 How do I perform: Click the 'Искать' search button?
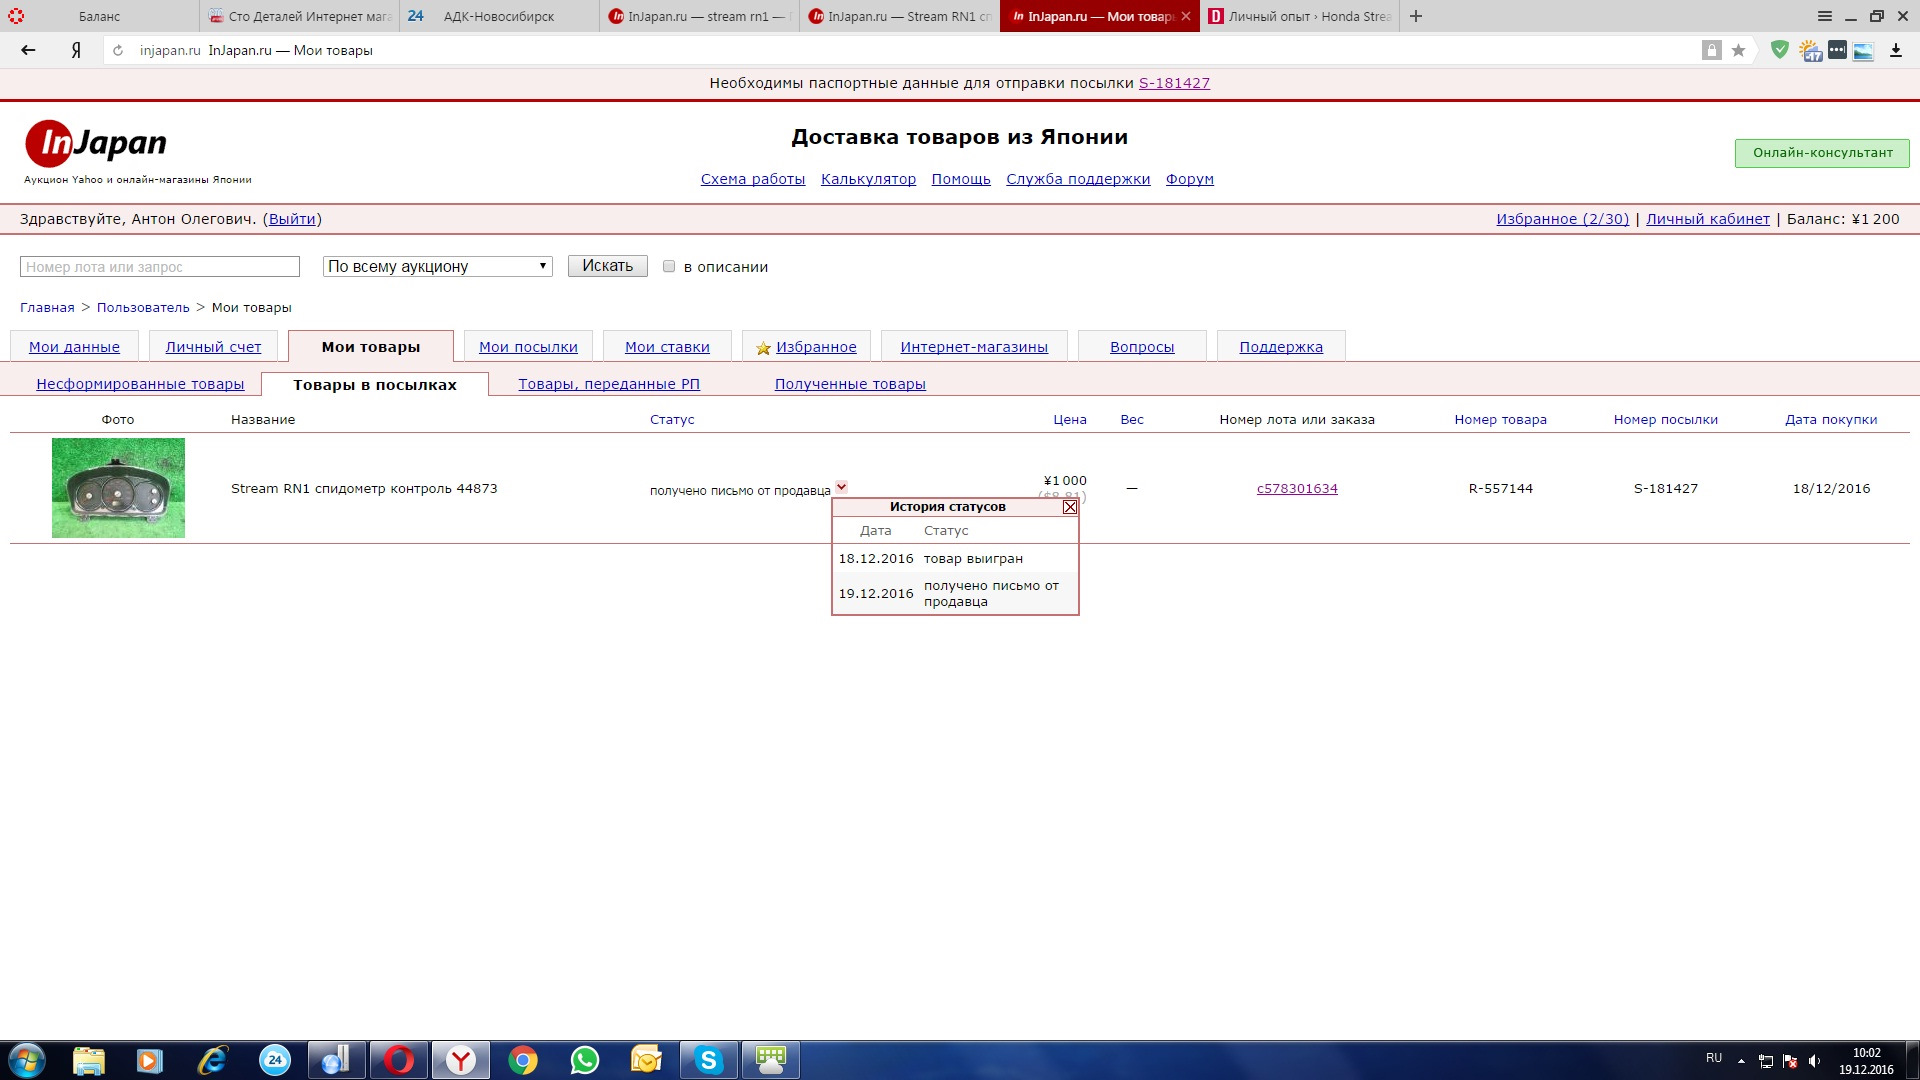608,266
